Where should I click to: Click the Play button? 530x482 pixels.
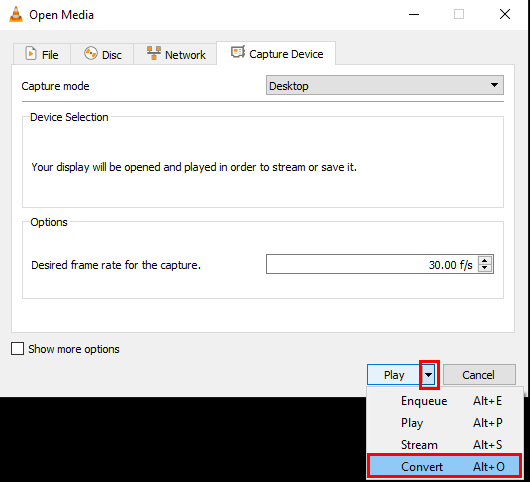pos(394,375)
